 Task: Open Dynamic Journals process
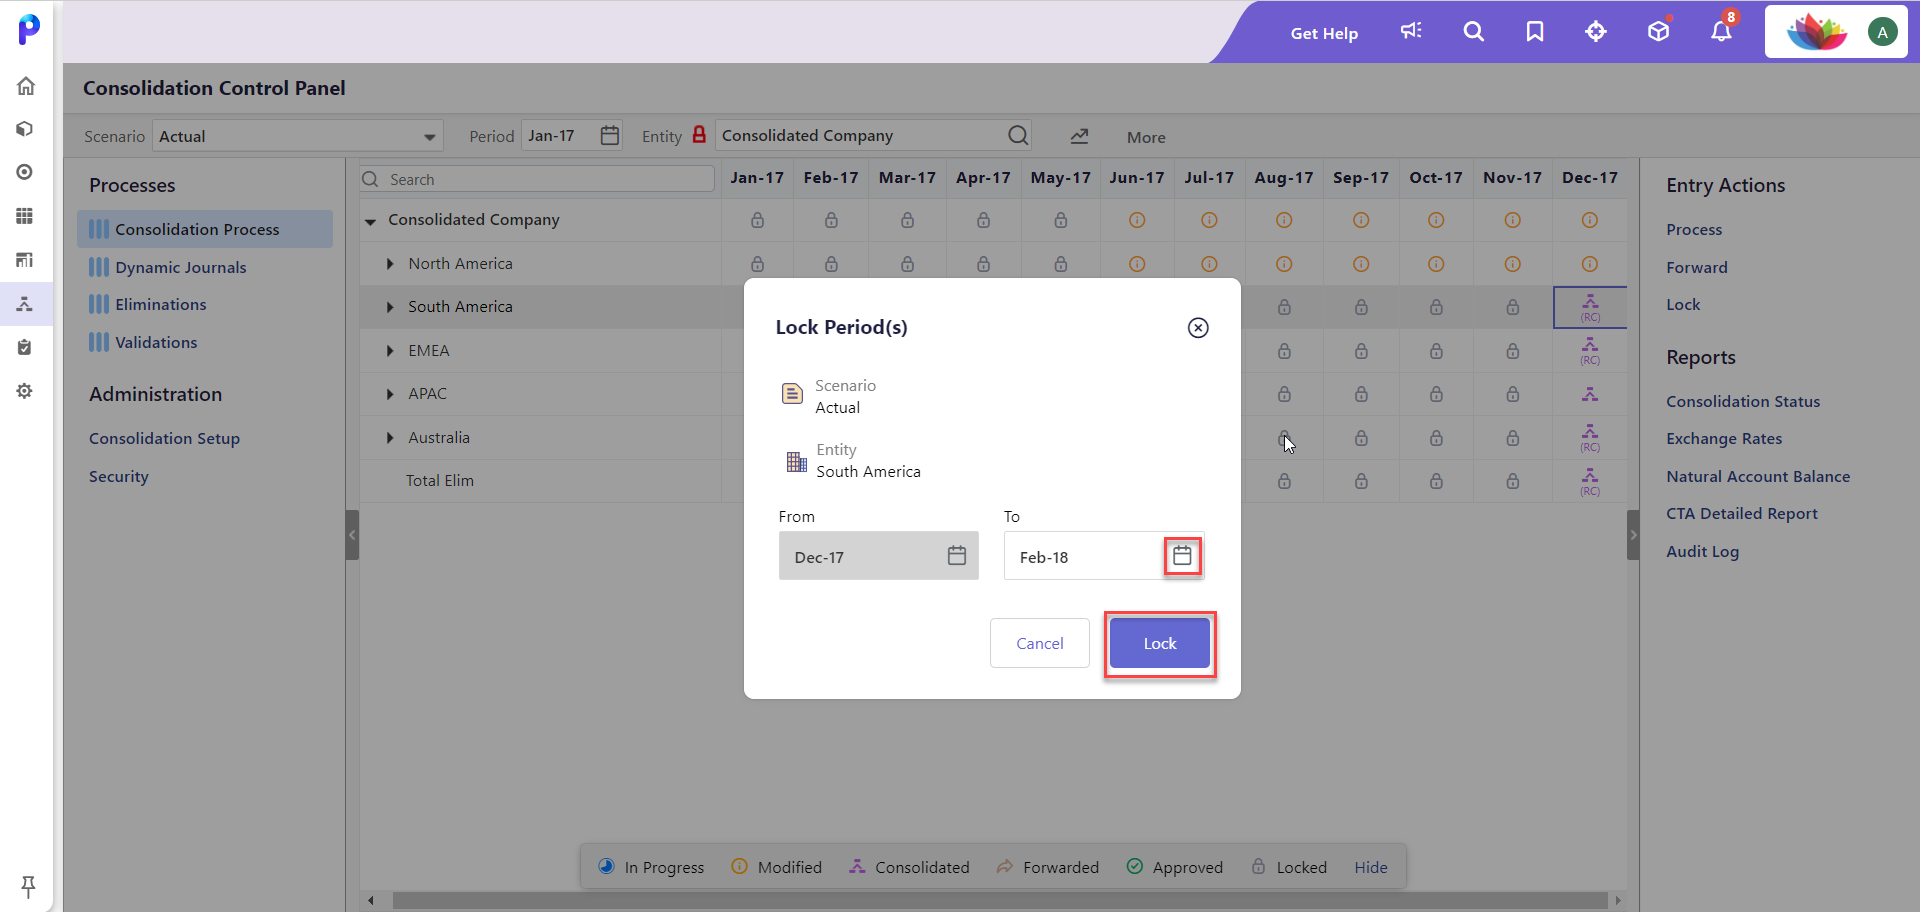tap(180, 267)
